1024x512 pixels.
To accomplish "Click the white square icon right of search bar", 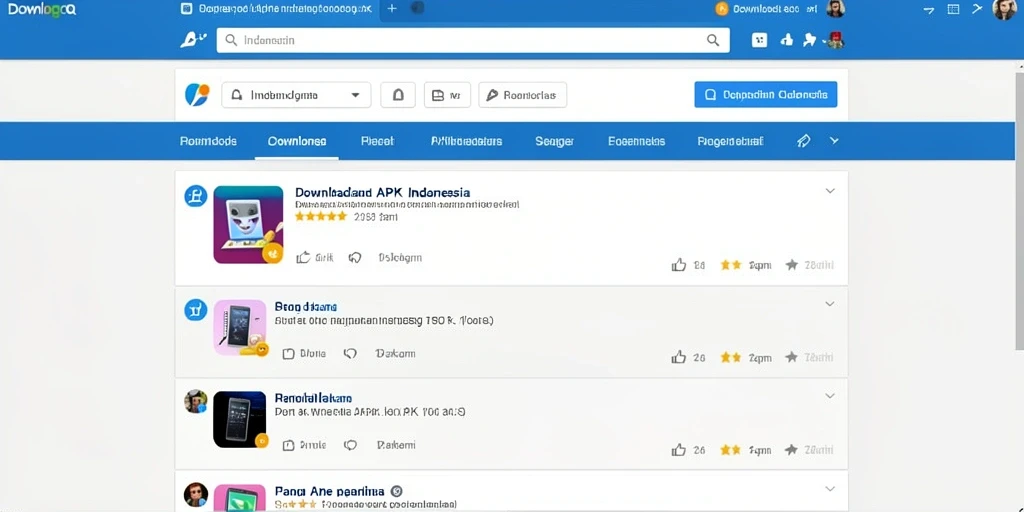I will [759, 40].
